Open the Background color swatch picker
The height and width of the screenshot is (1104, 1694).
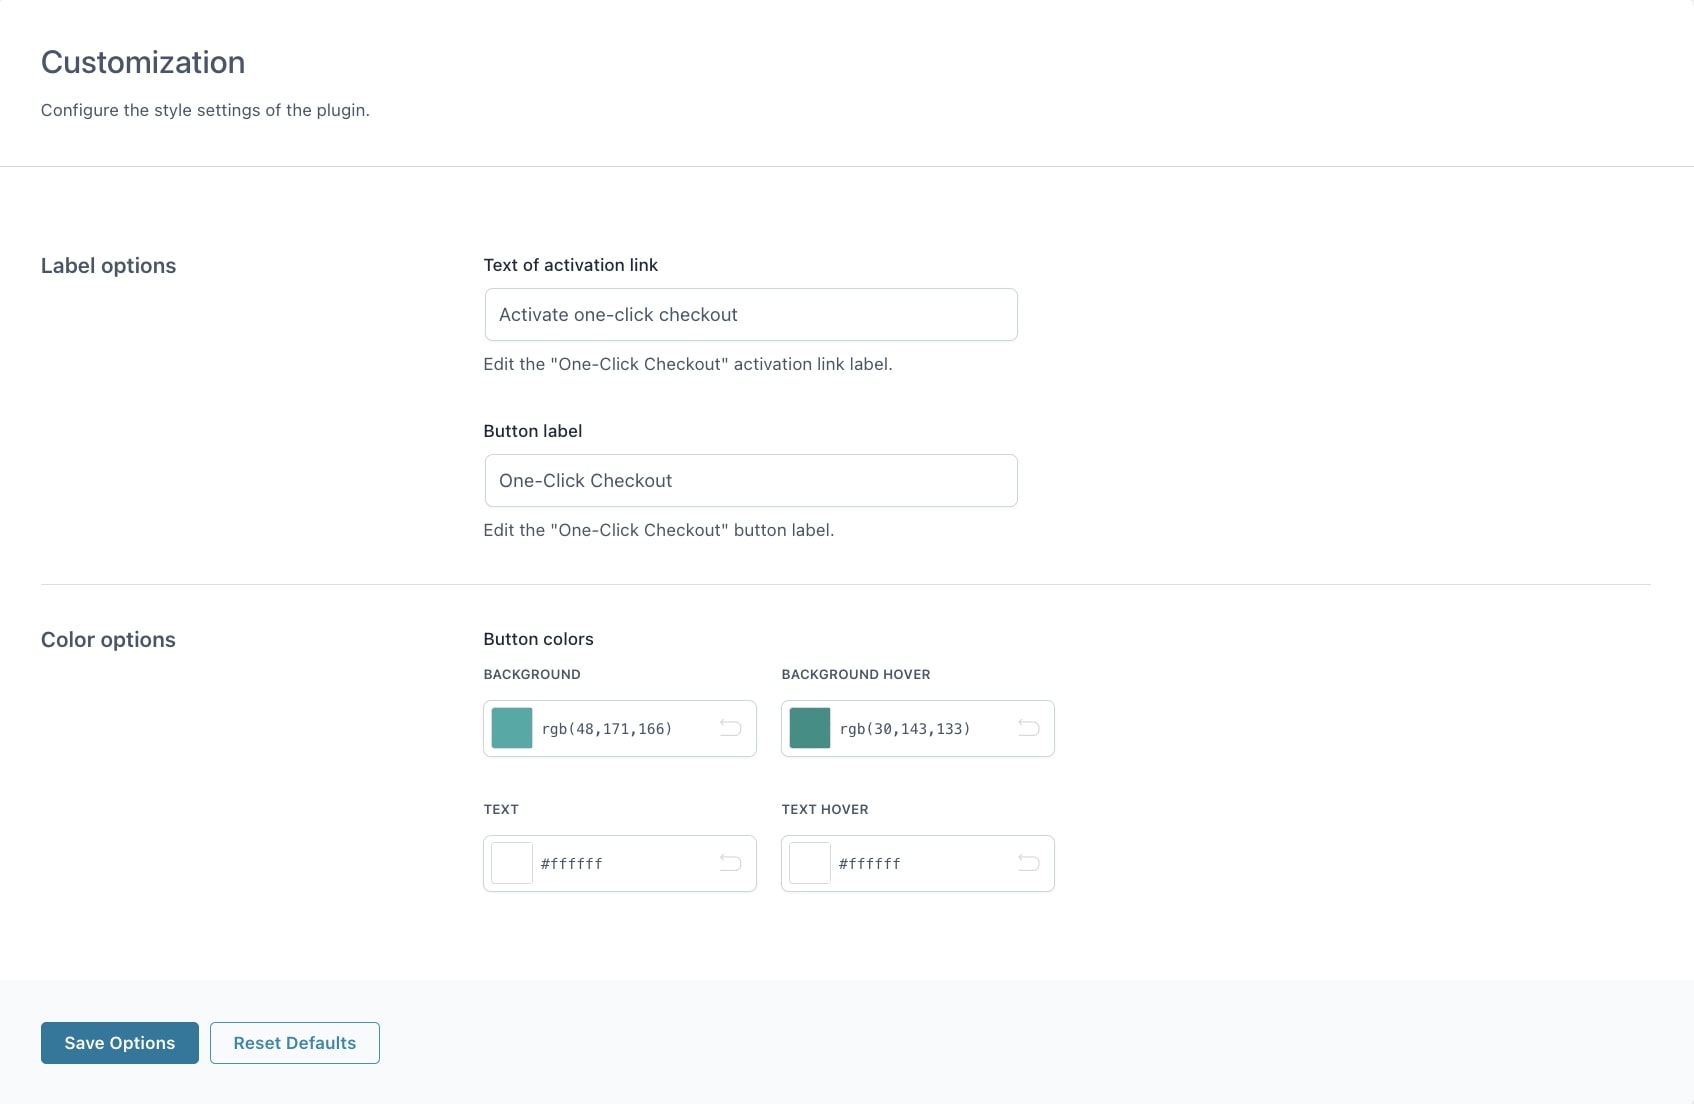512,728
